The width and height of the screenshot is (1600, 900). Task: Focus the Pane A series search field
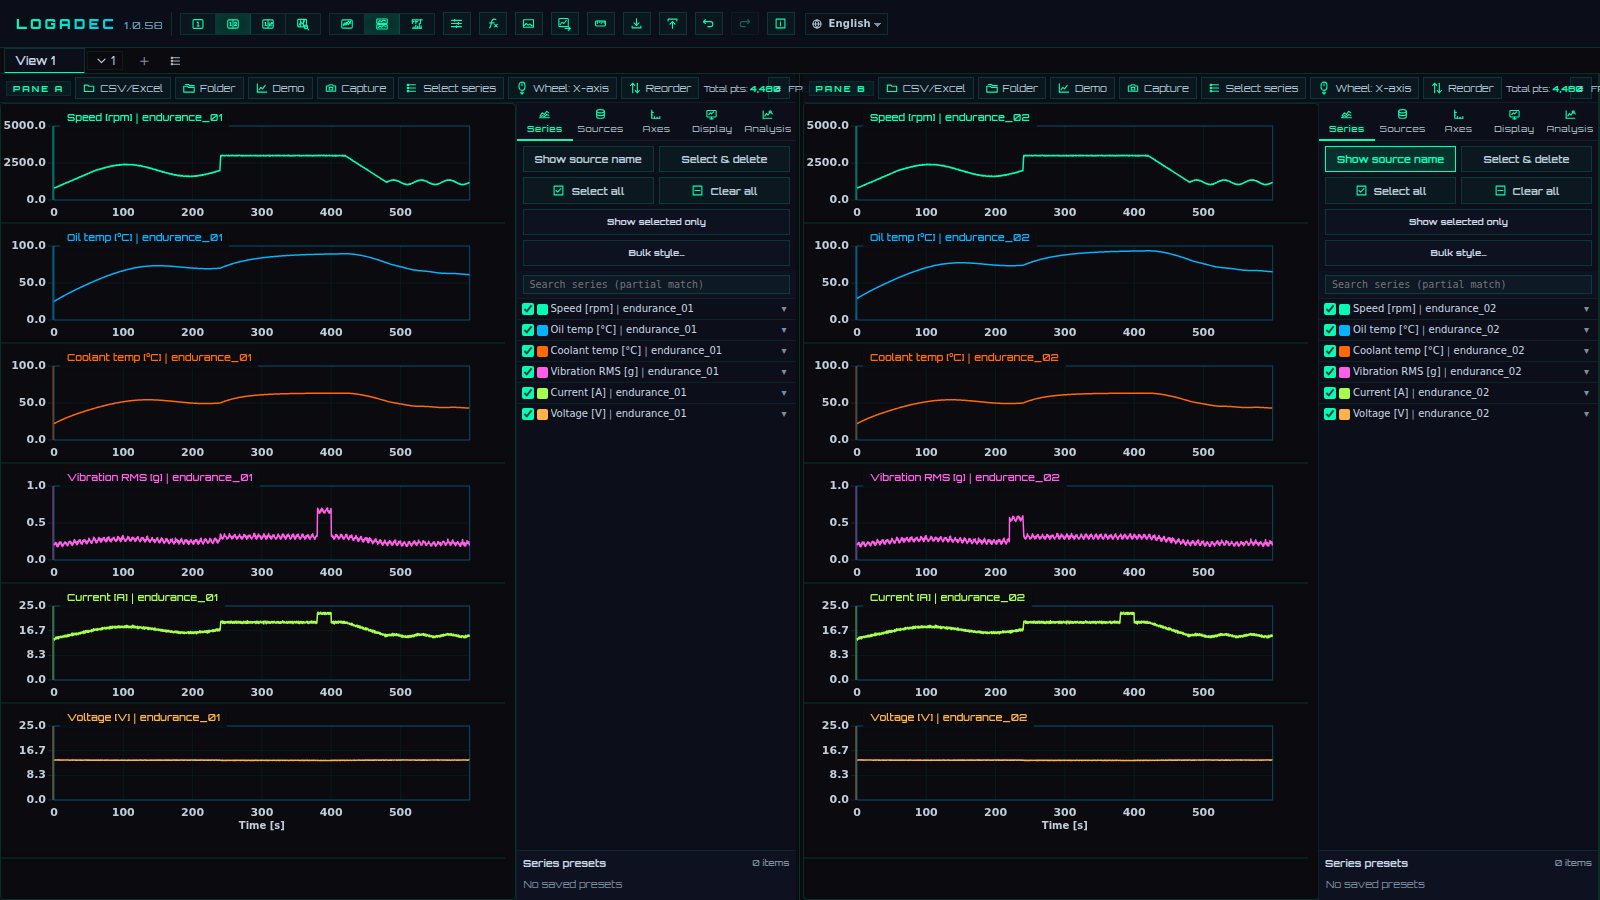point(656,284)
